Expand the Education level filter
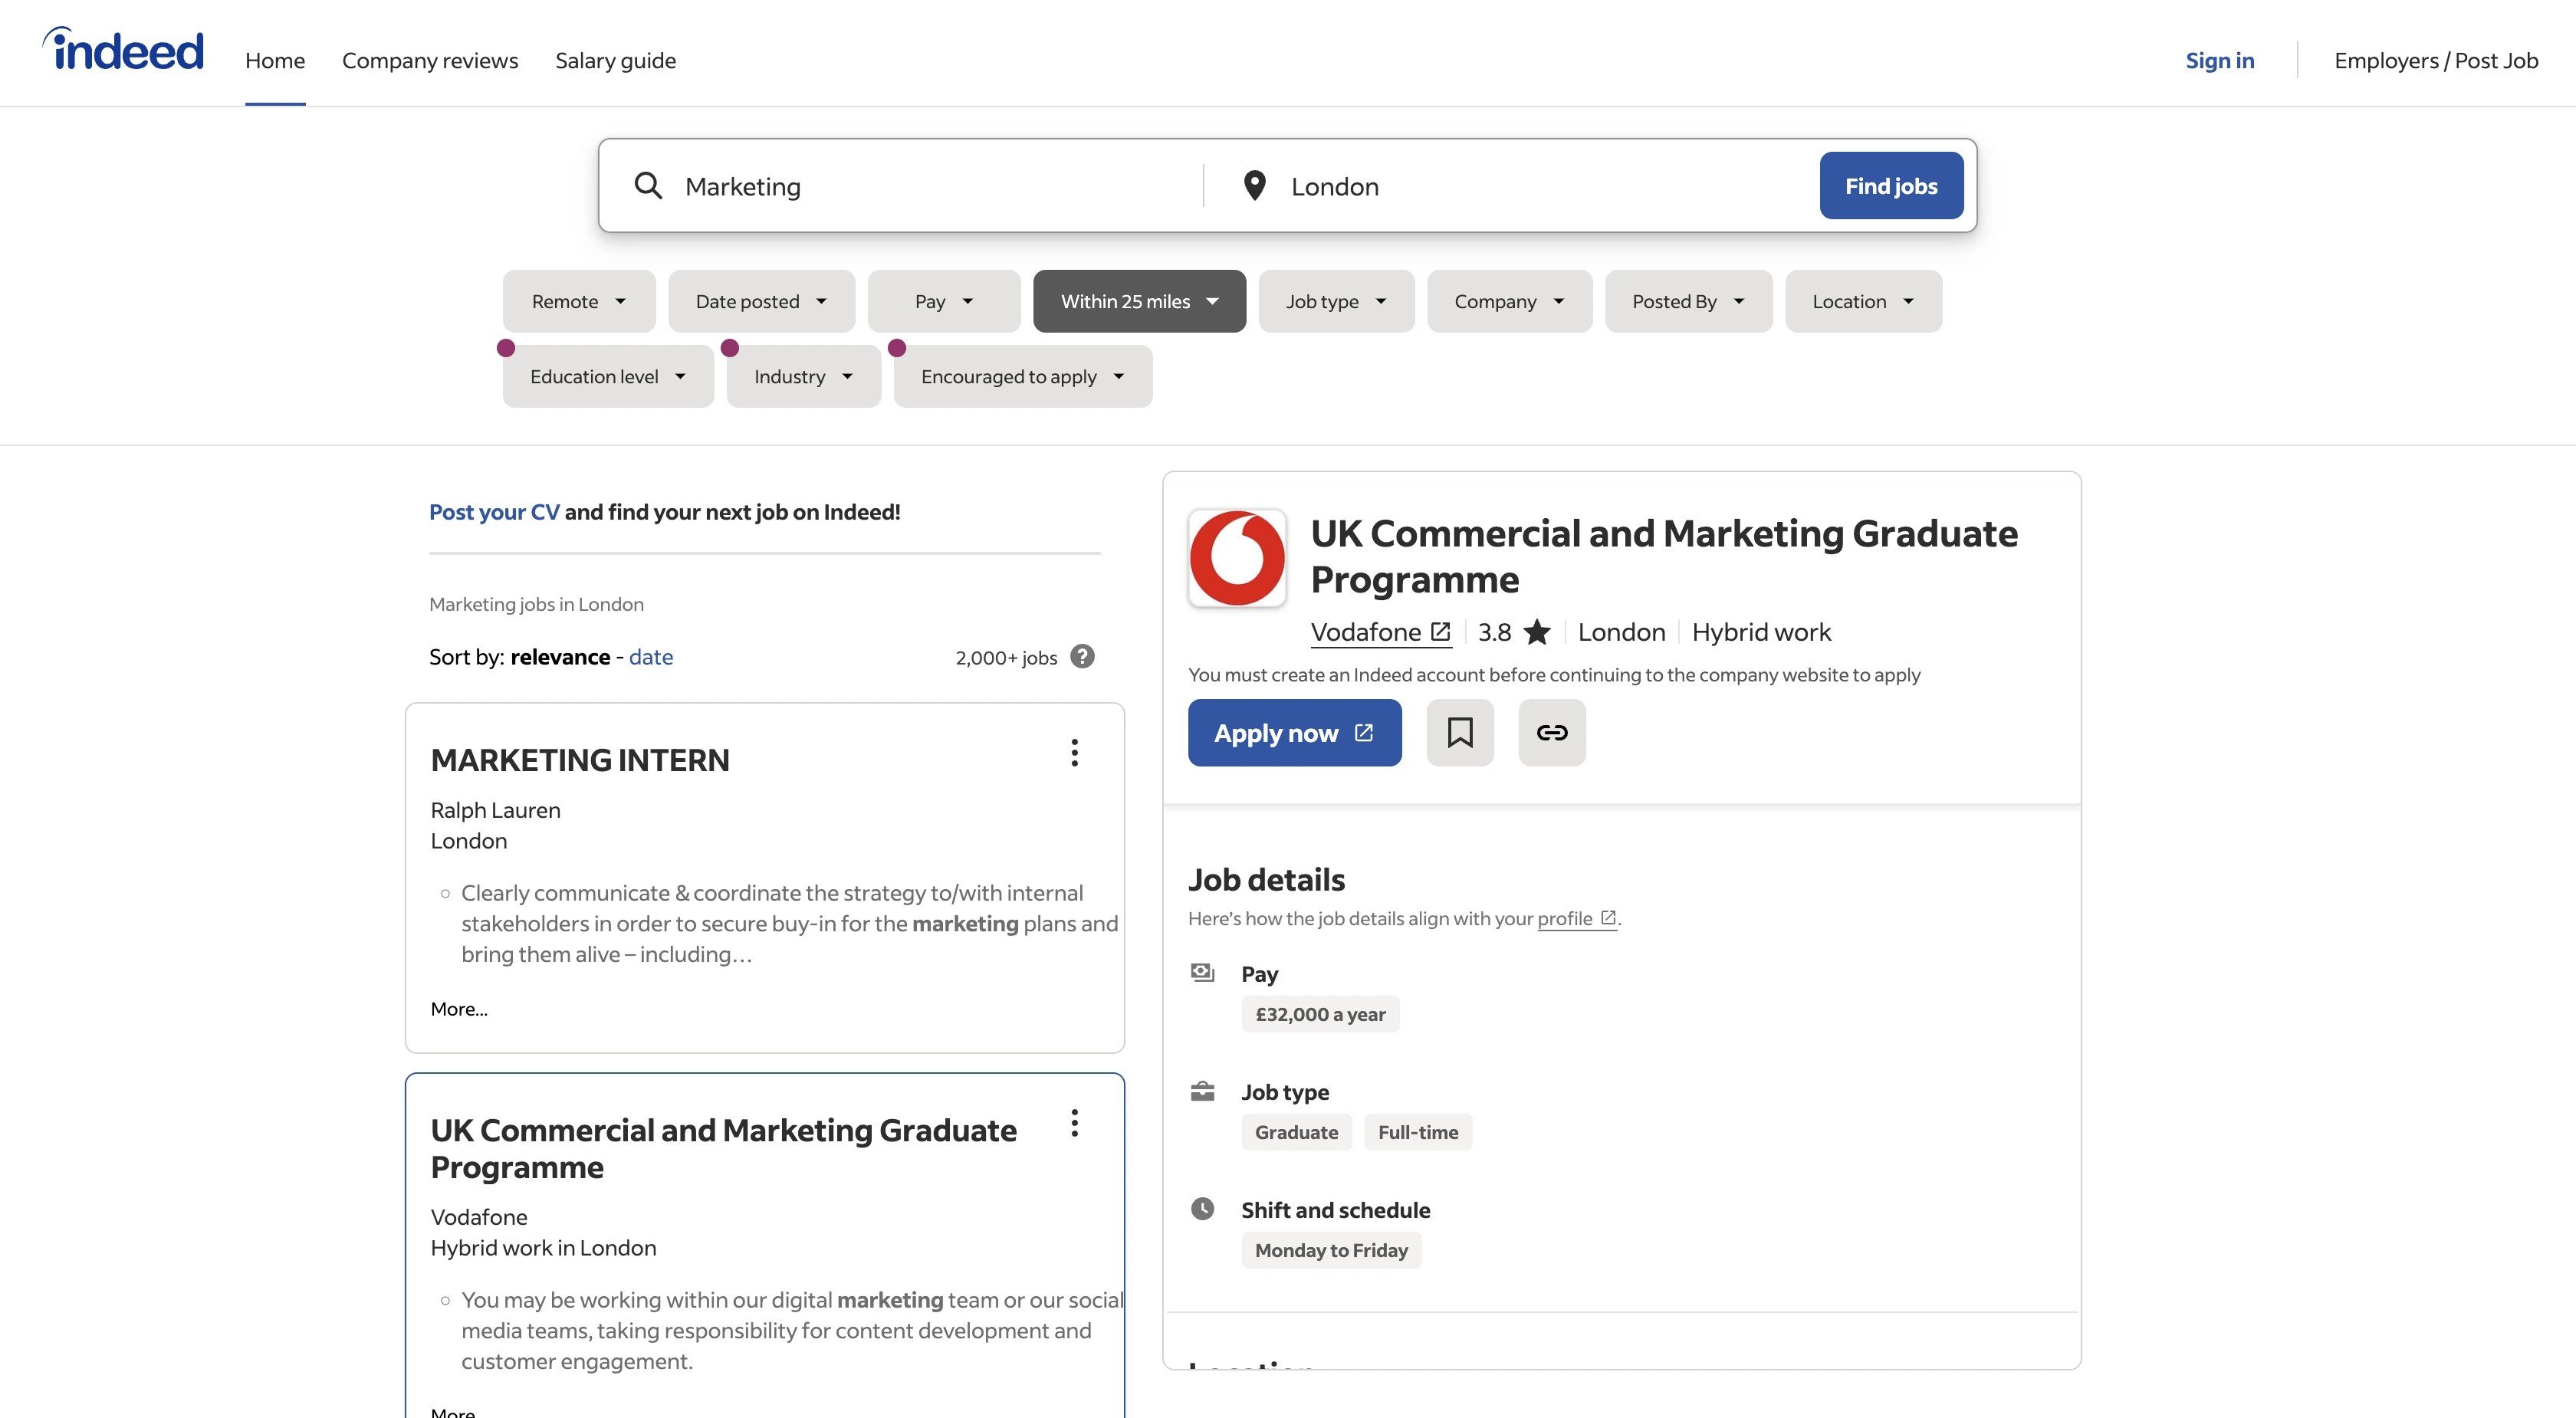The image size is (2576, 1418). tap(607, 377)
